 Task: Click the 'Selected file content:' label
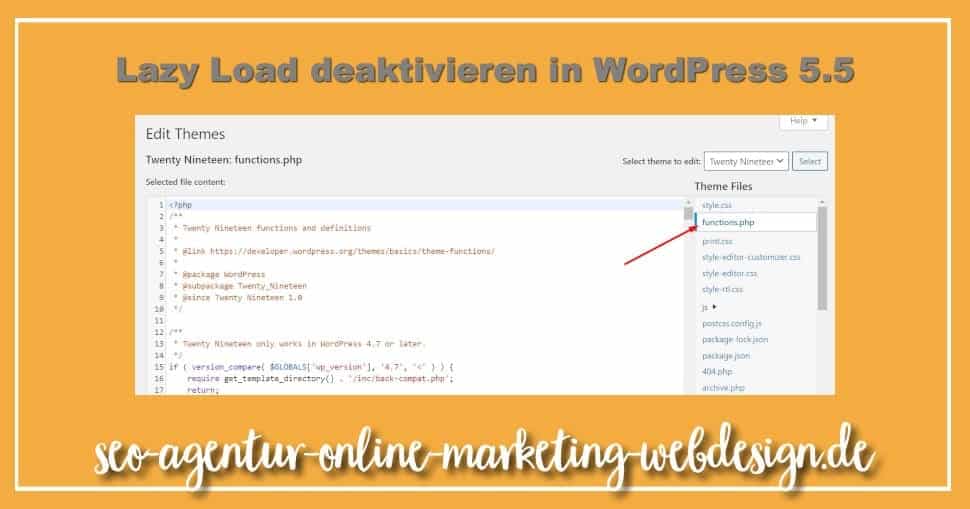pos(186,182)
